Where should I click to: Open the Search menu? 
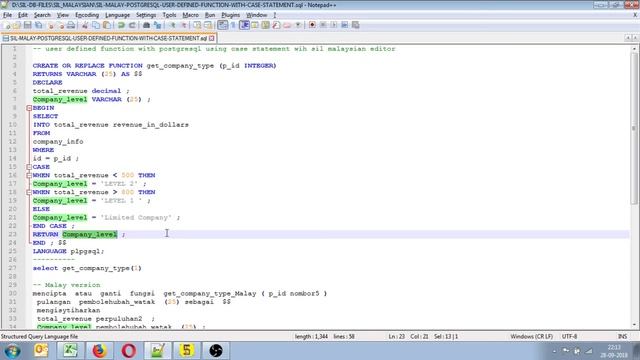(x=42, y=15)
